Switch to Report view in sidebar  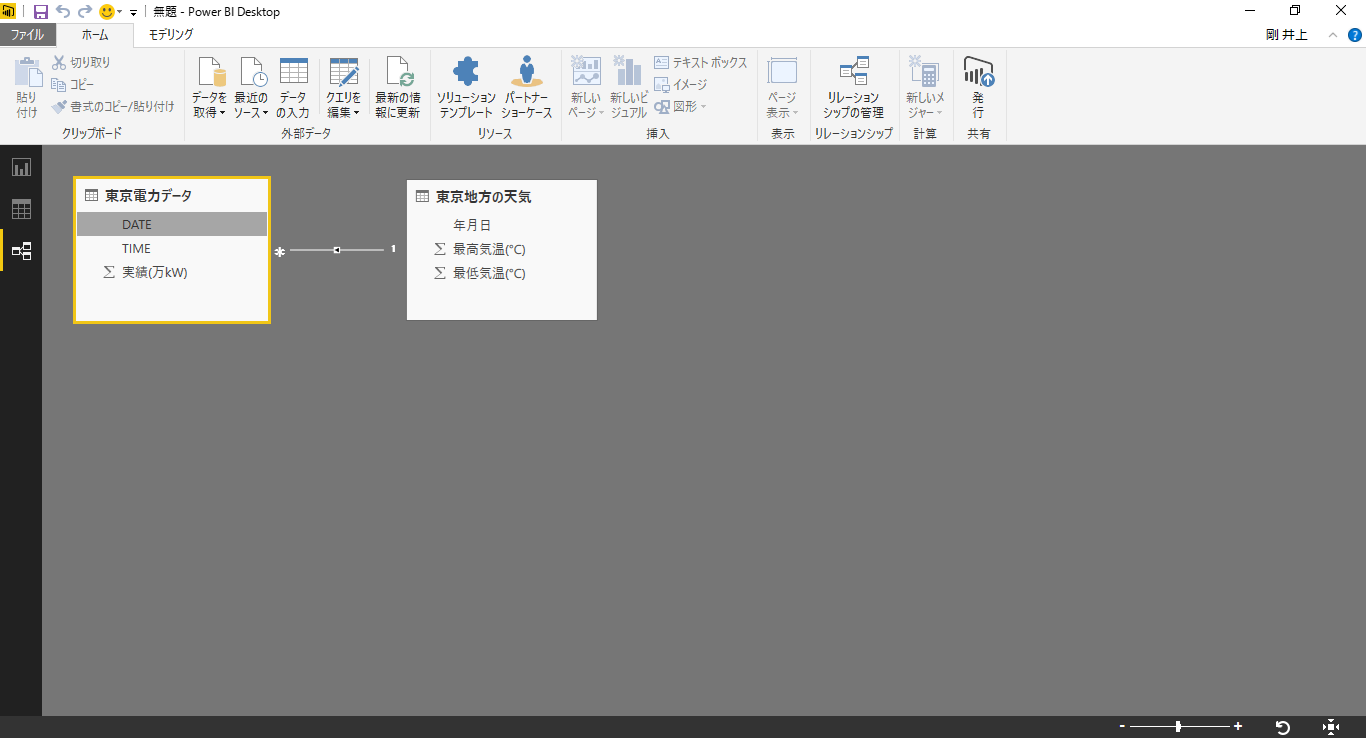click(21, 167)
